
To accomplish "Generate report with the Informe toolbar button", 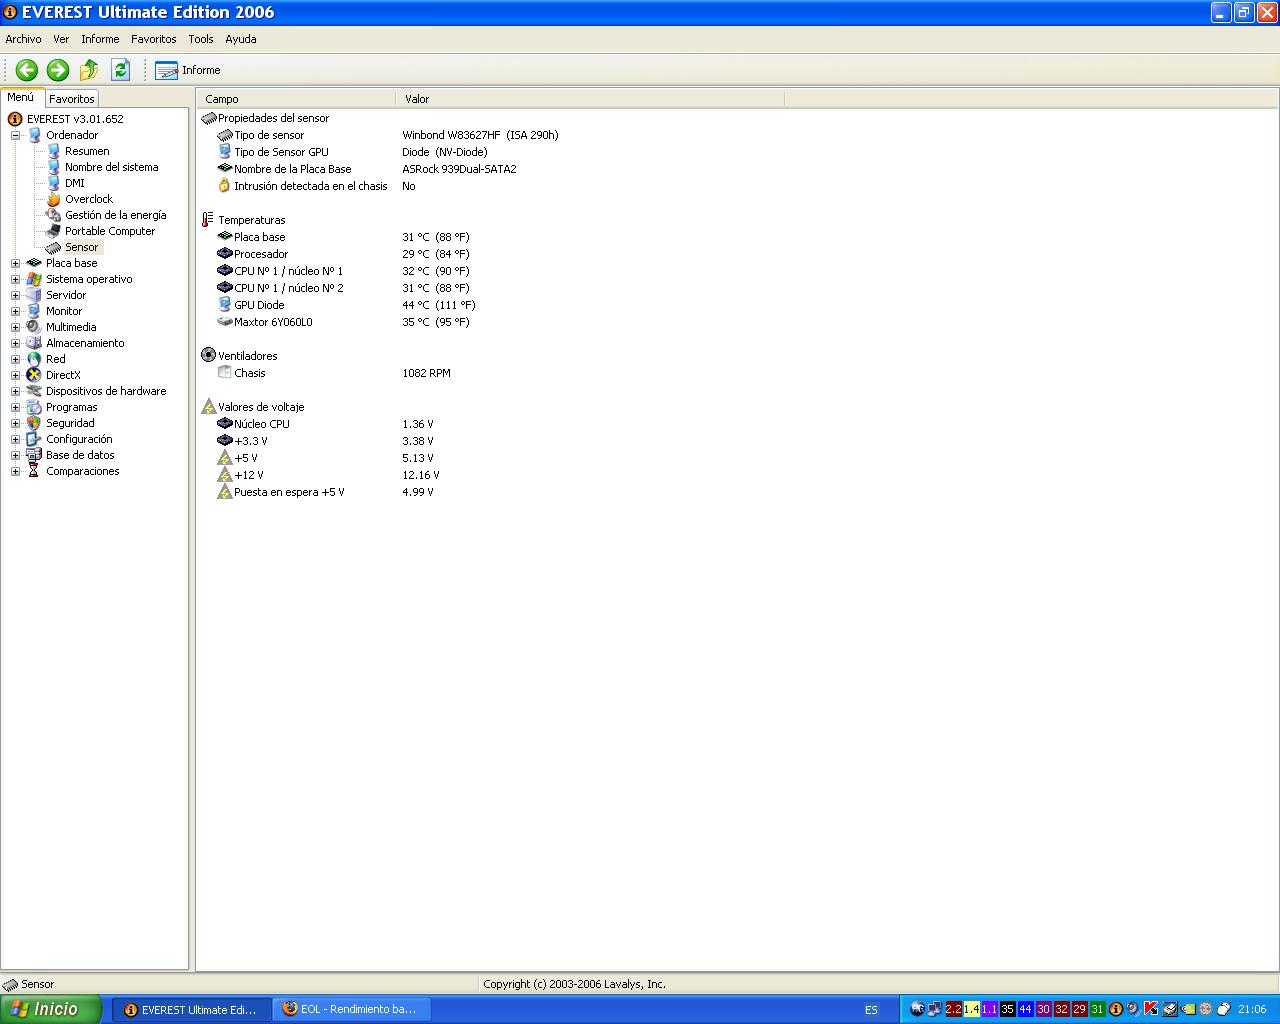I will (188, 70).
